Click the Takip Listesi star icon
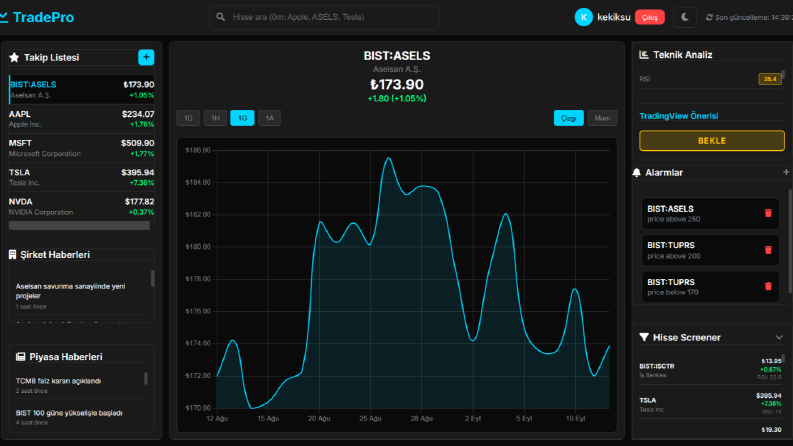793x446 pixels. click(x=14, y=58)
